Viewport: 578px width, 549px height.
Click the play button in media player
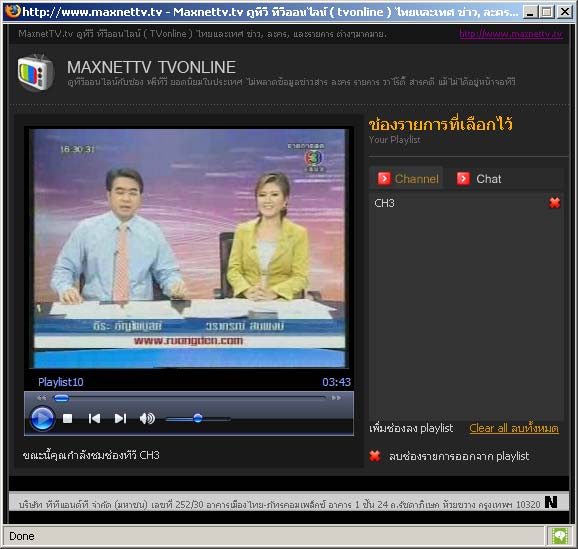coord(42,418)
